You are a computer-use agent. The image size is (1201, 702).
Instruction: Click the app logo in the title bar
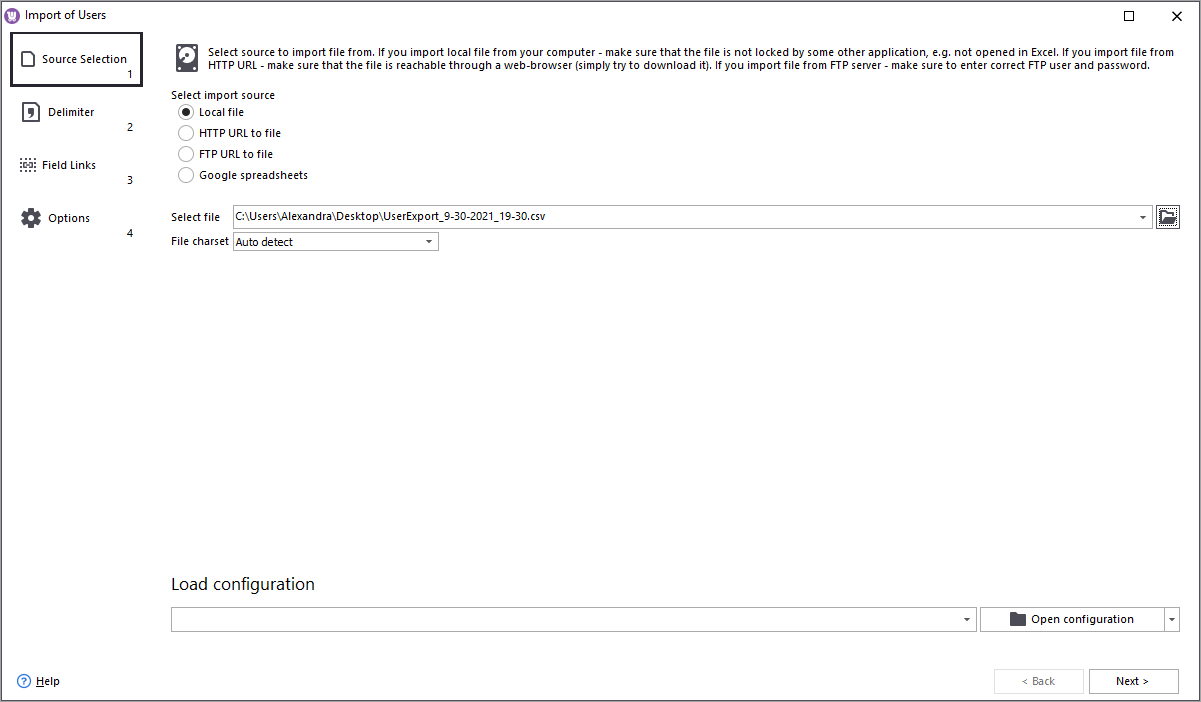[x=13, y=15]
